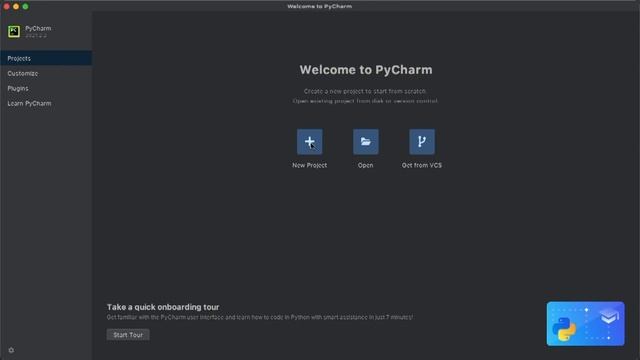Select the Projects tab in sidebar
Image resolution: width=640 pixels, height=360 pixels.
(x=46, y=58)
